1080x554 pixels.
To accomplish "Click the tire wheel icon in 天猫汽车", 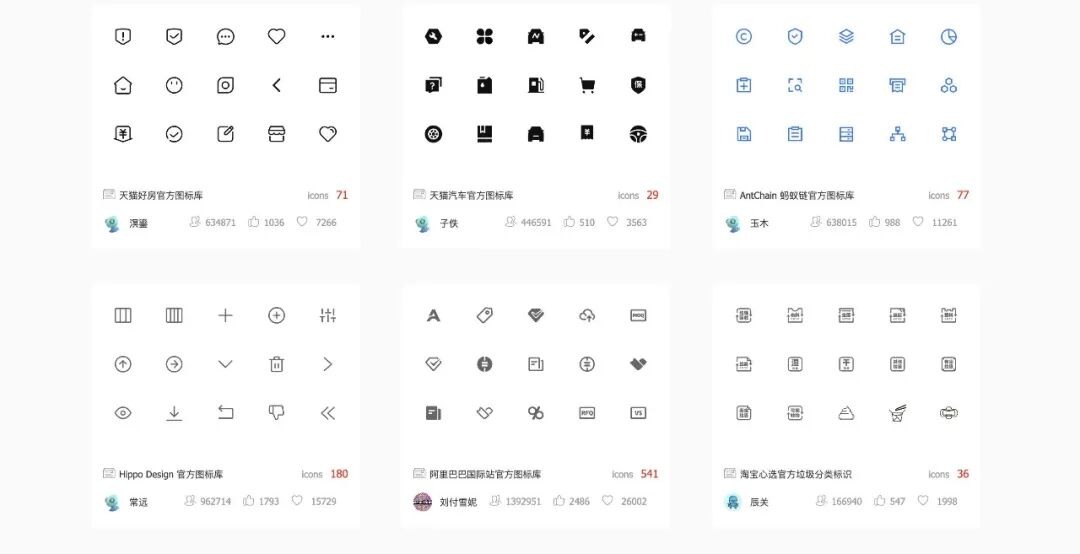I will (x=433, y=134).
